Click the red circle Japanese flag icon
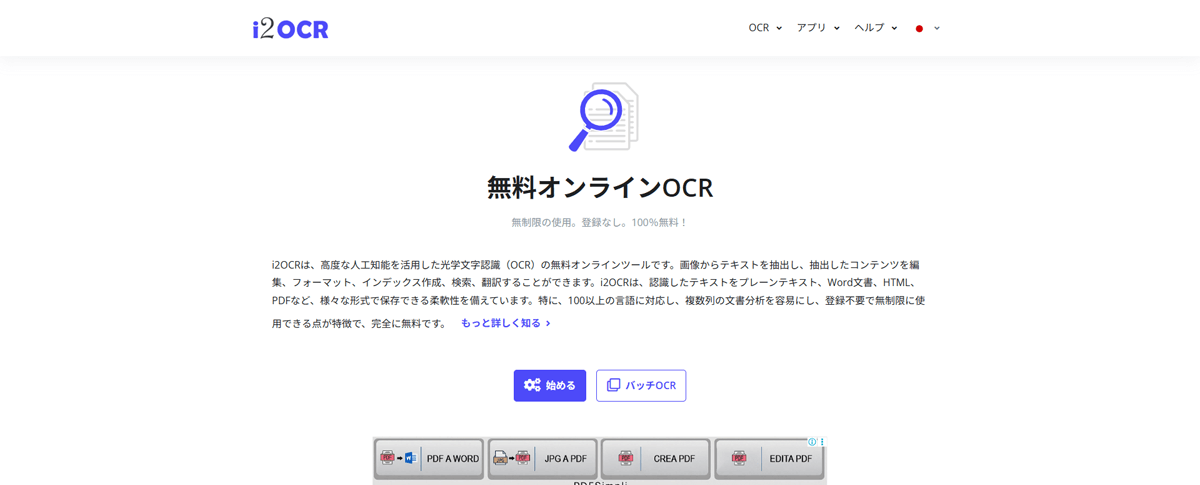Image resolution: width=1200 pixels, height=485 pixels. 919,29
